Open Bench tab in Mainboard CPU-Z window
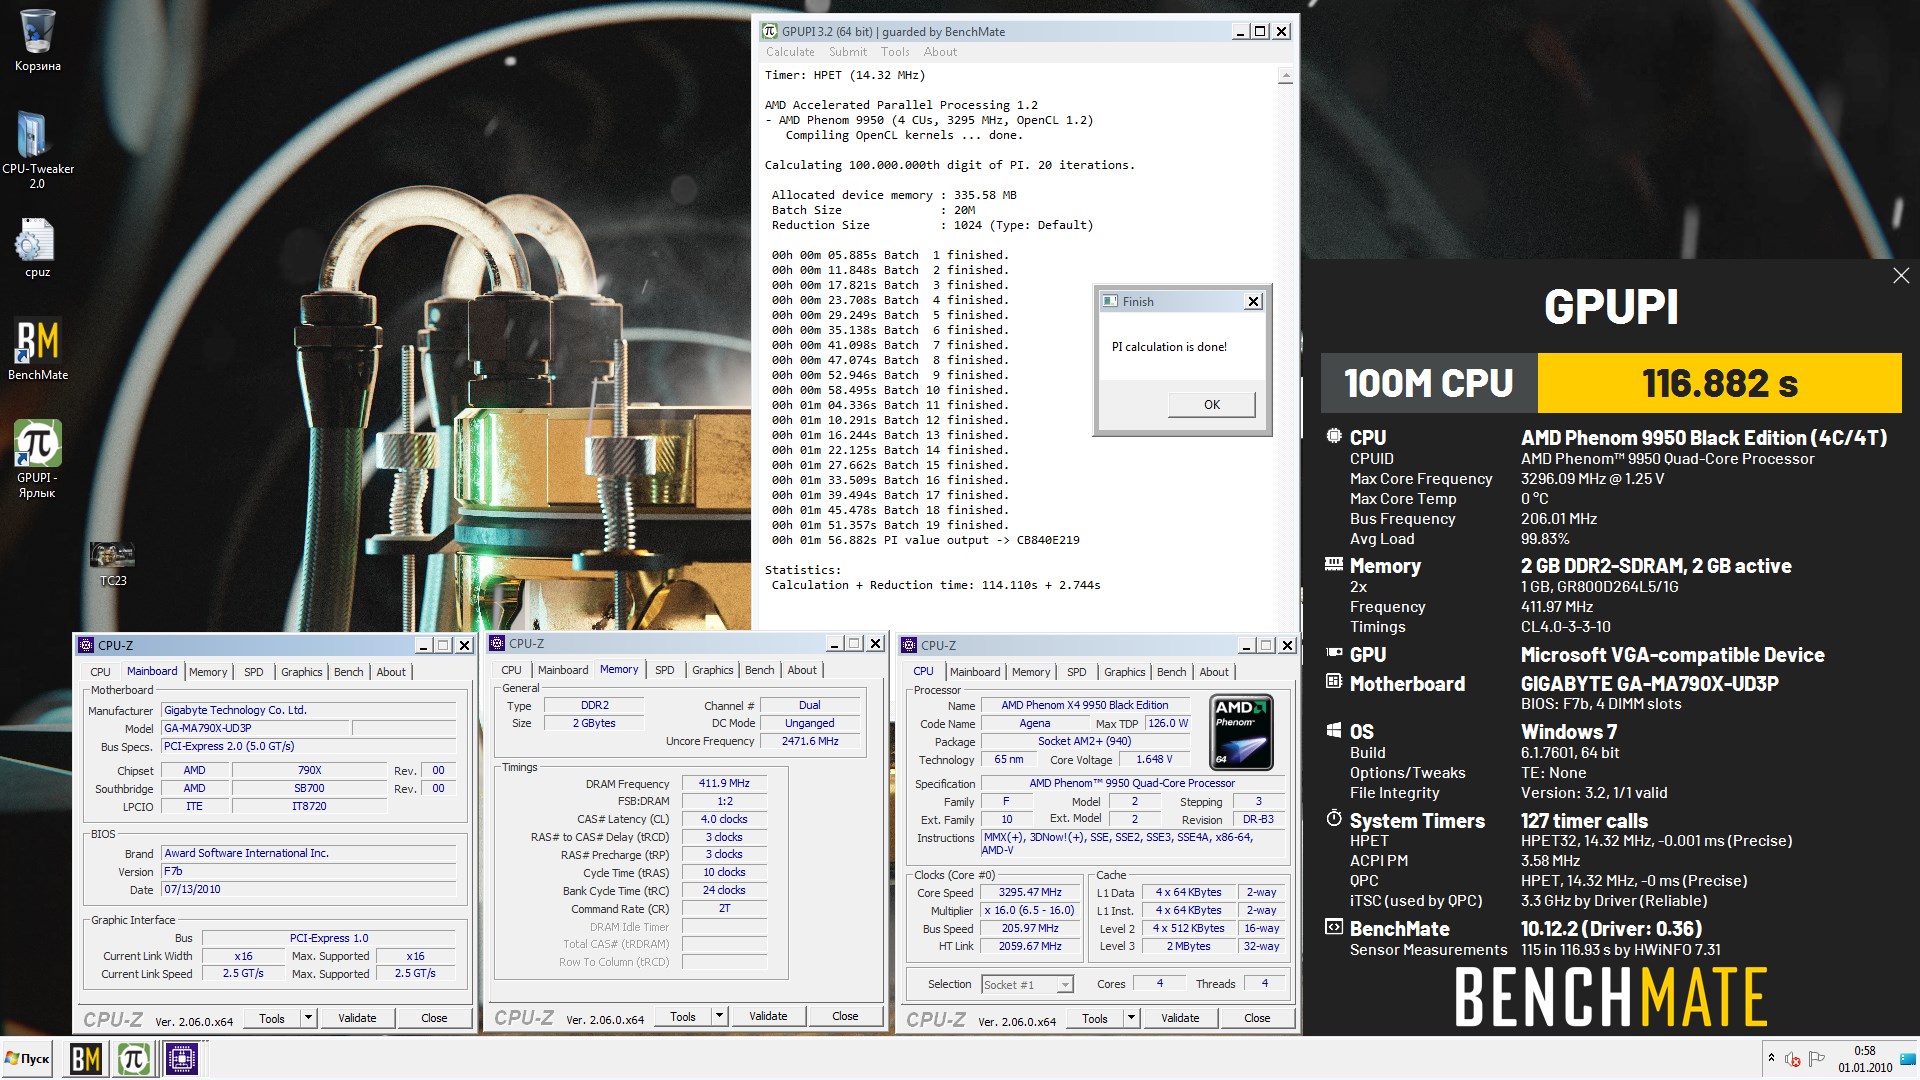Screen dimensions: 1920x1080 [348, 672]
